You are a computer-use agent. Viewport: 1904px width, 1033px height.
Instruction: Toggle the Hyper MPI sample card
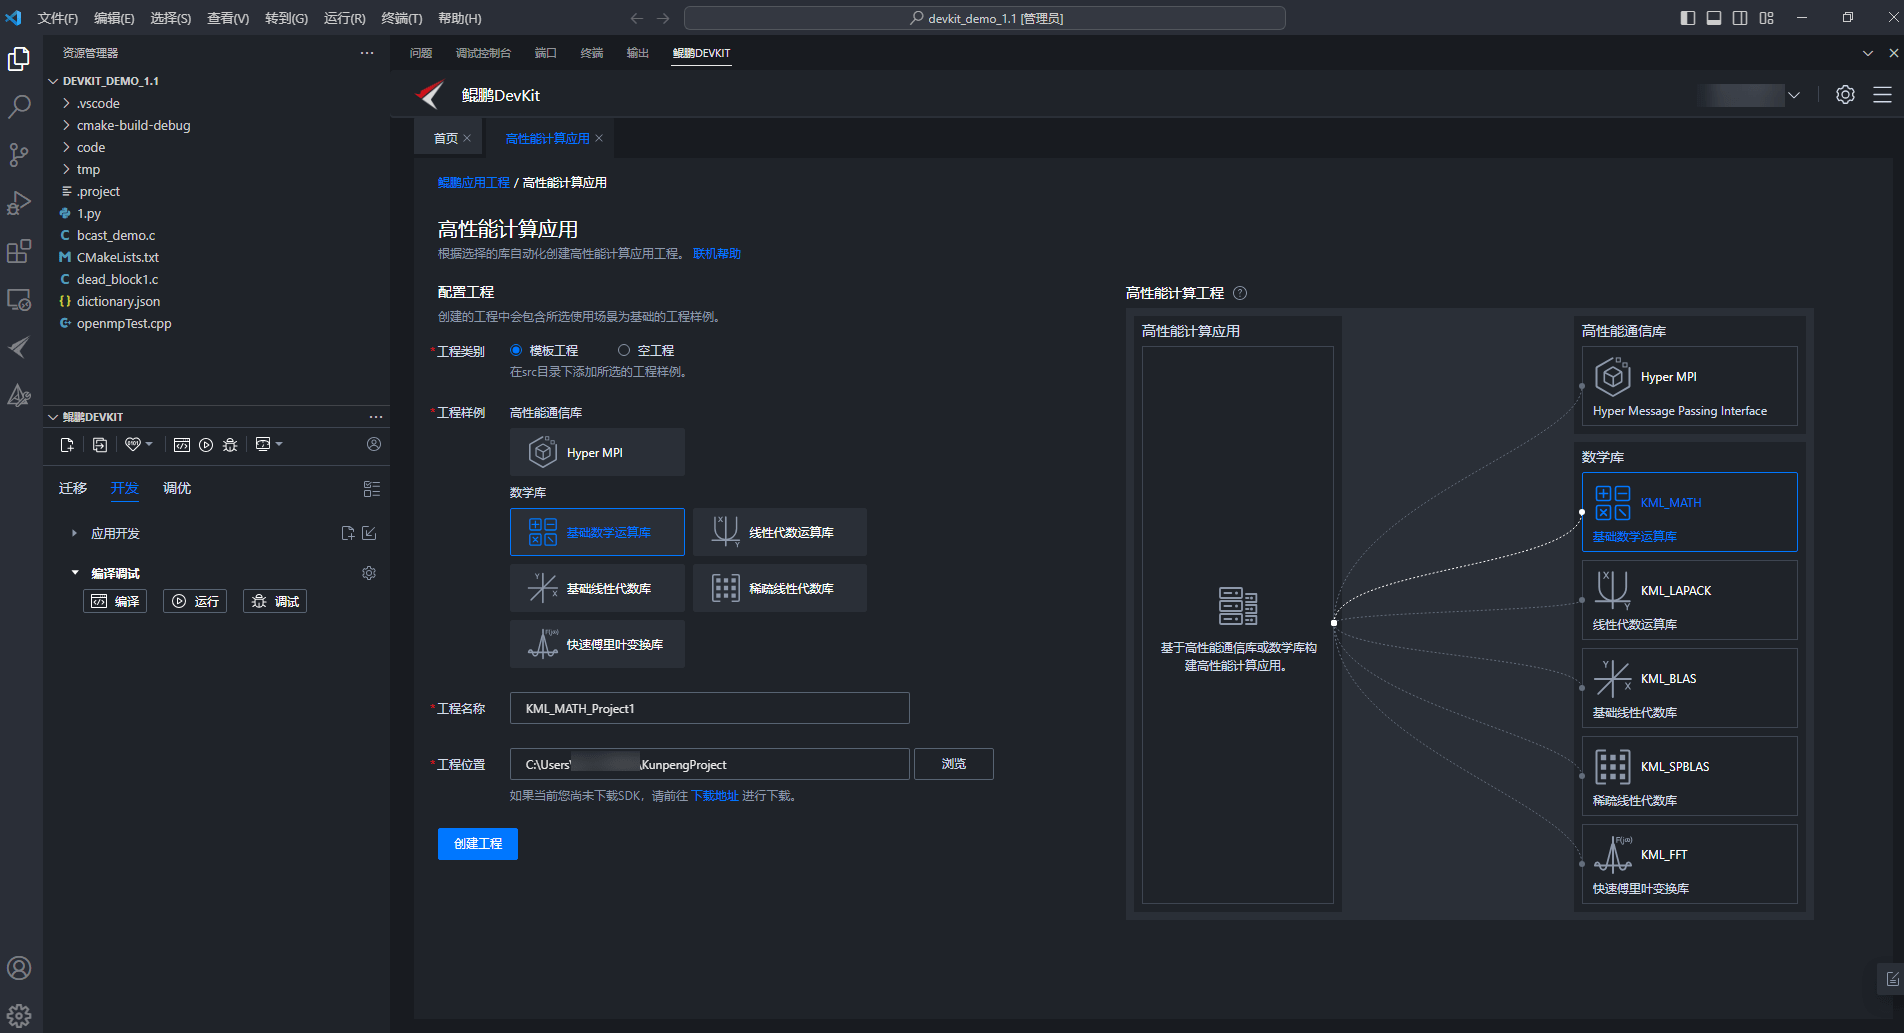coord(597,452)
